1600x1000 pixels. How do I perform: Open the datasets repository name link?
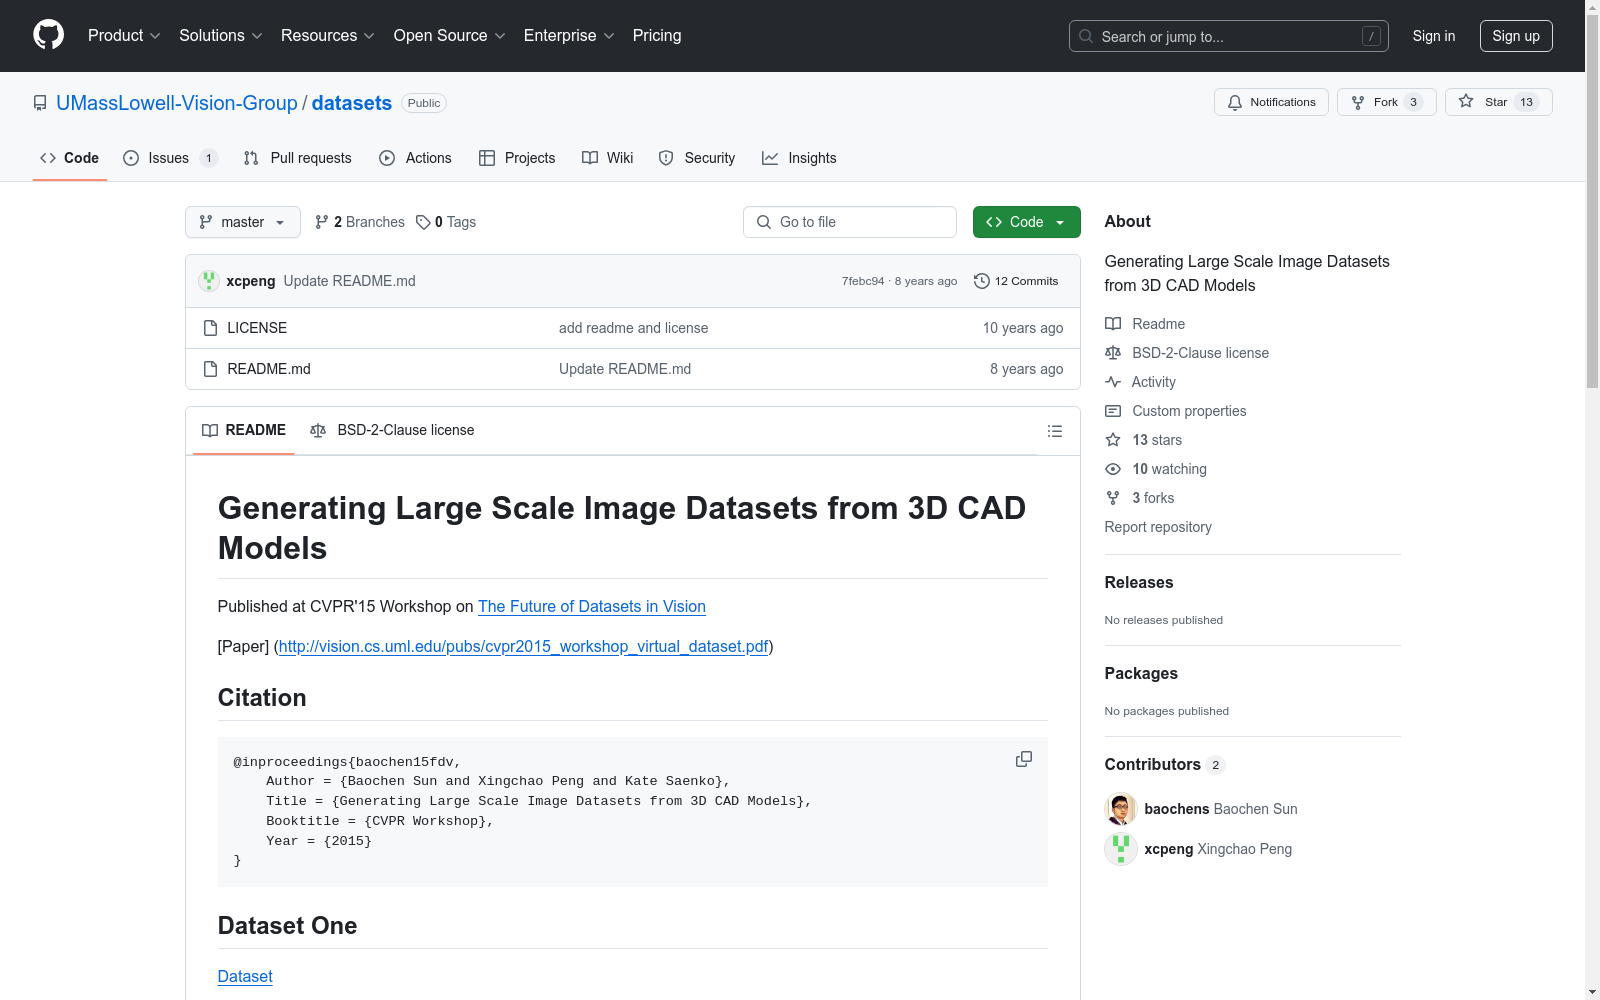(x=352, y=103)
